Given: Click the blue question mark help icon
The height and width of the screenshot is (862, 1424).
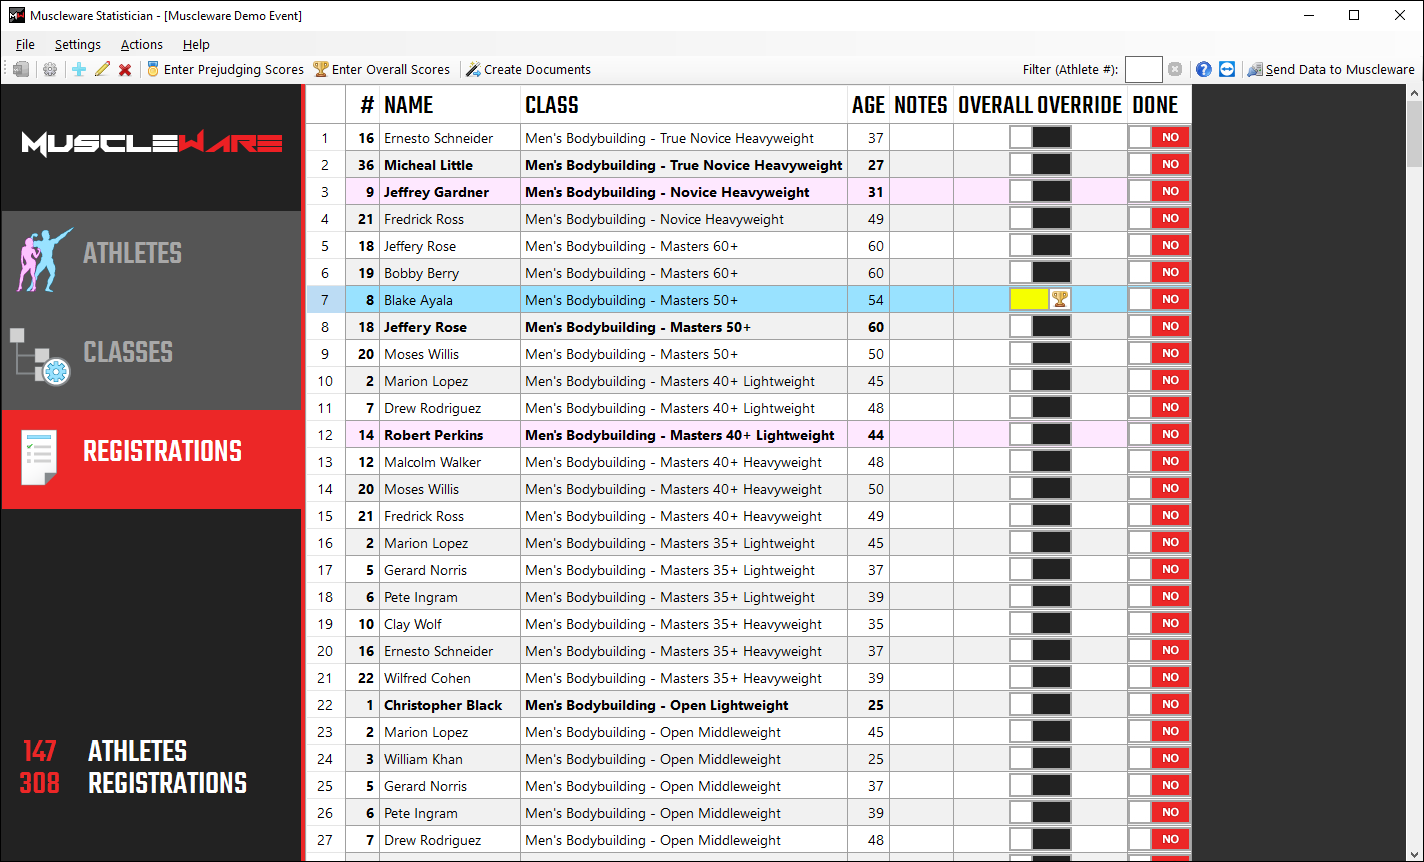Looking at the screenshot, I should click(x=1204, y=69).
